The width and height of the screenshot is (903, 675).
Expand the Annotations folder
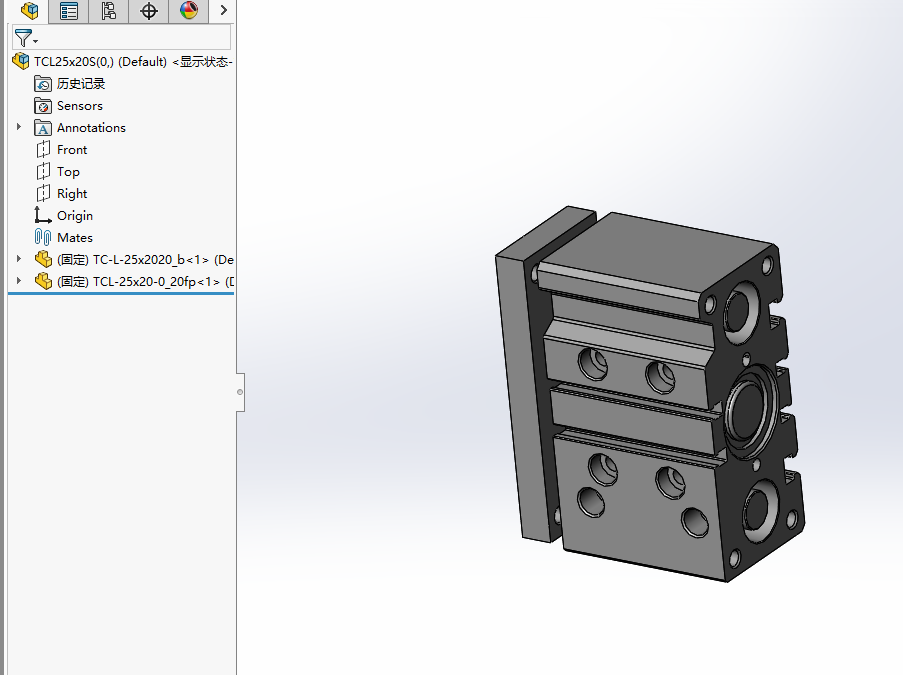(x=19, y=127)
